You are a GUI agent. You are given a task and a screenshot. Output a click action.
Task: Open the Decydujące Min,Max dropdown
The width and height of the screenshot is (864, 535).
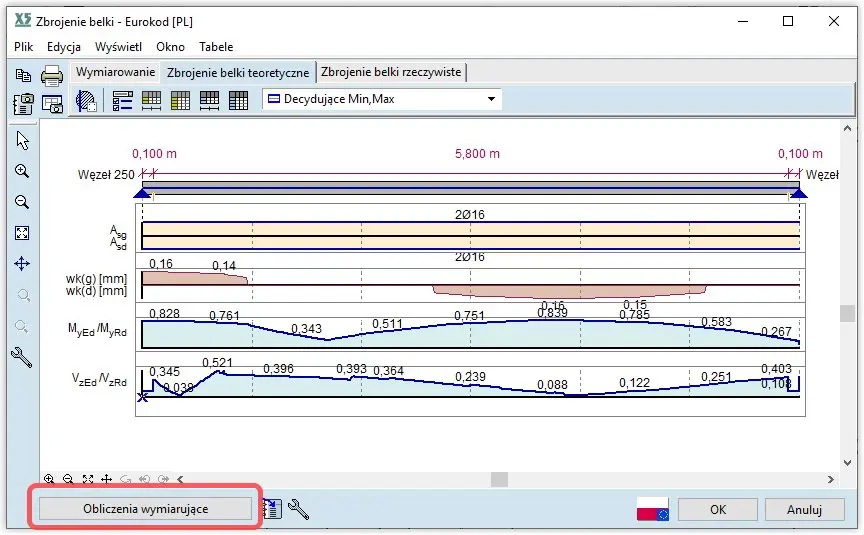pos(491,99)
